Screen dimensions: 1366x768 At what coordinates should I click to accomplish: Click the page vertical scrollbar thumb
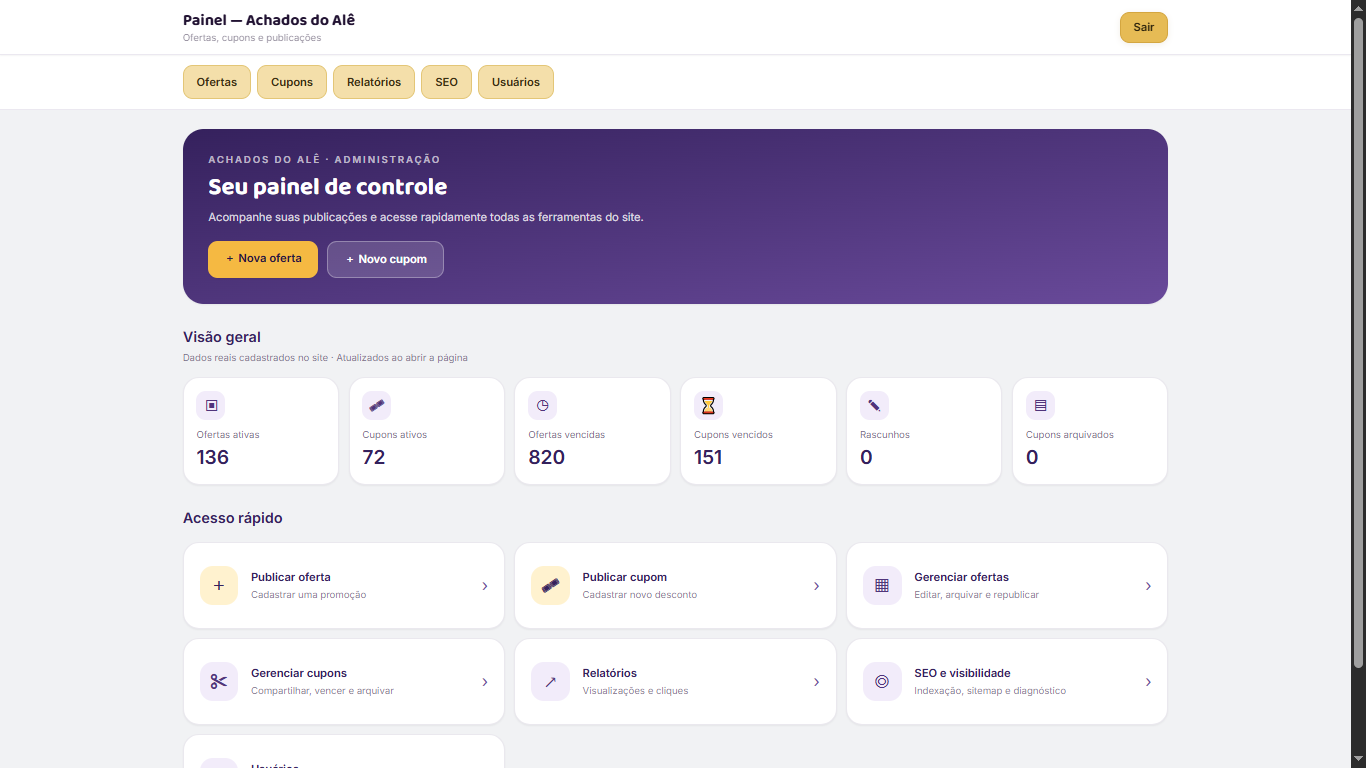[x=1358, y=343]
